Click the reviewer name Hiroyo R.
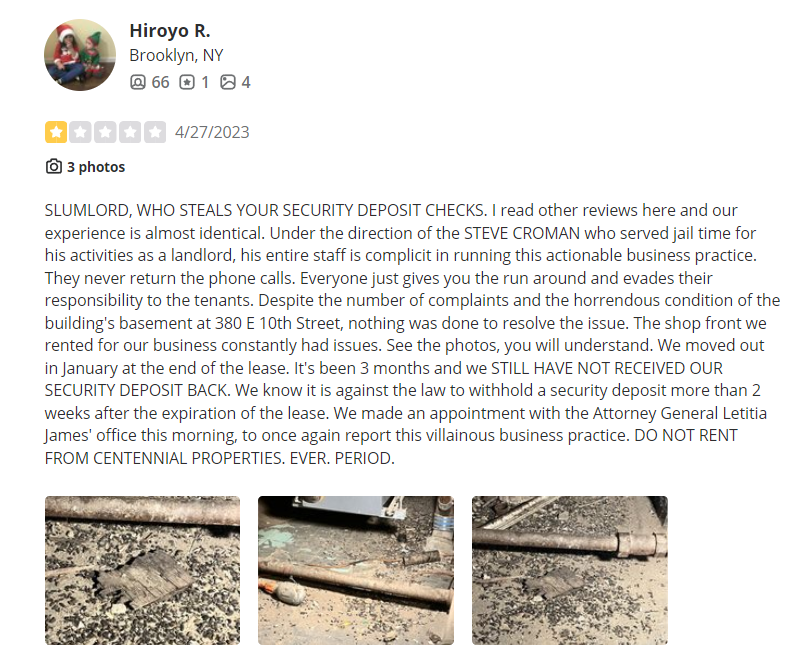Image resolution: width=802 pixels, height=661 pixels. [170, 31]
